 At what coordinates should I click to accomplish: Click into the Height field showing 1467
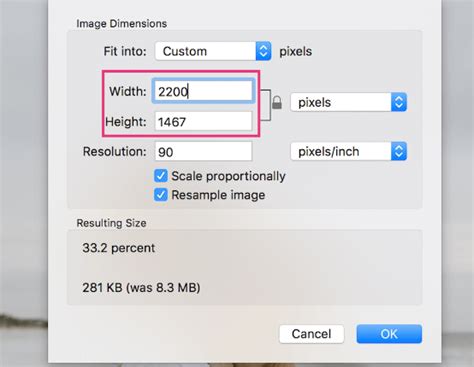pyautogui.click(x=203, y=121)
